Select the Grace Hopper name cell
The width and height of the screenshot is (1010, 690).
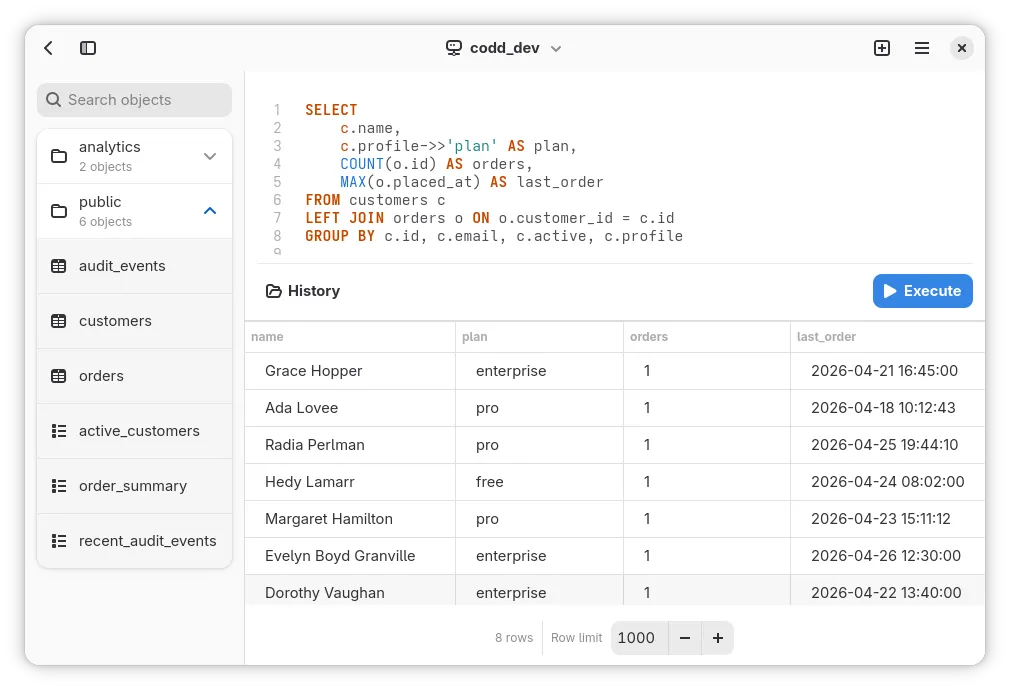point(350,371)
